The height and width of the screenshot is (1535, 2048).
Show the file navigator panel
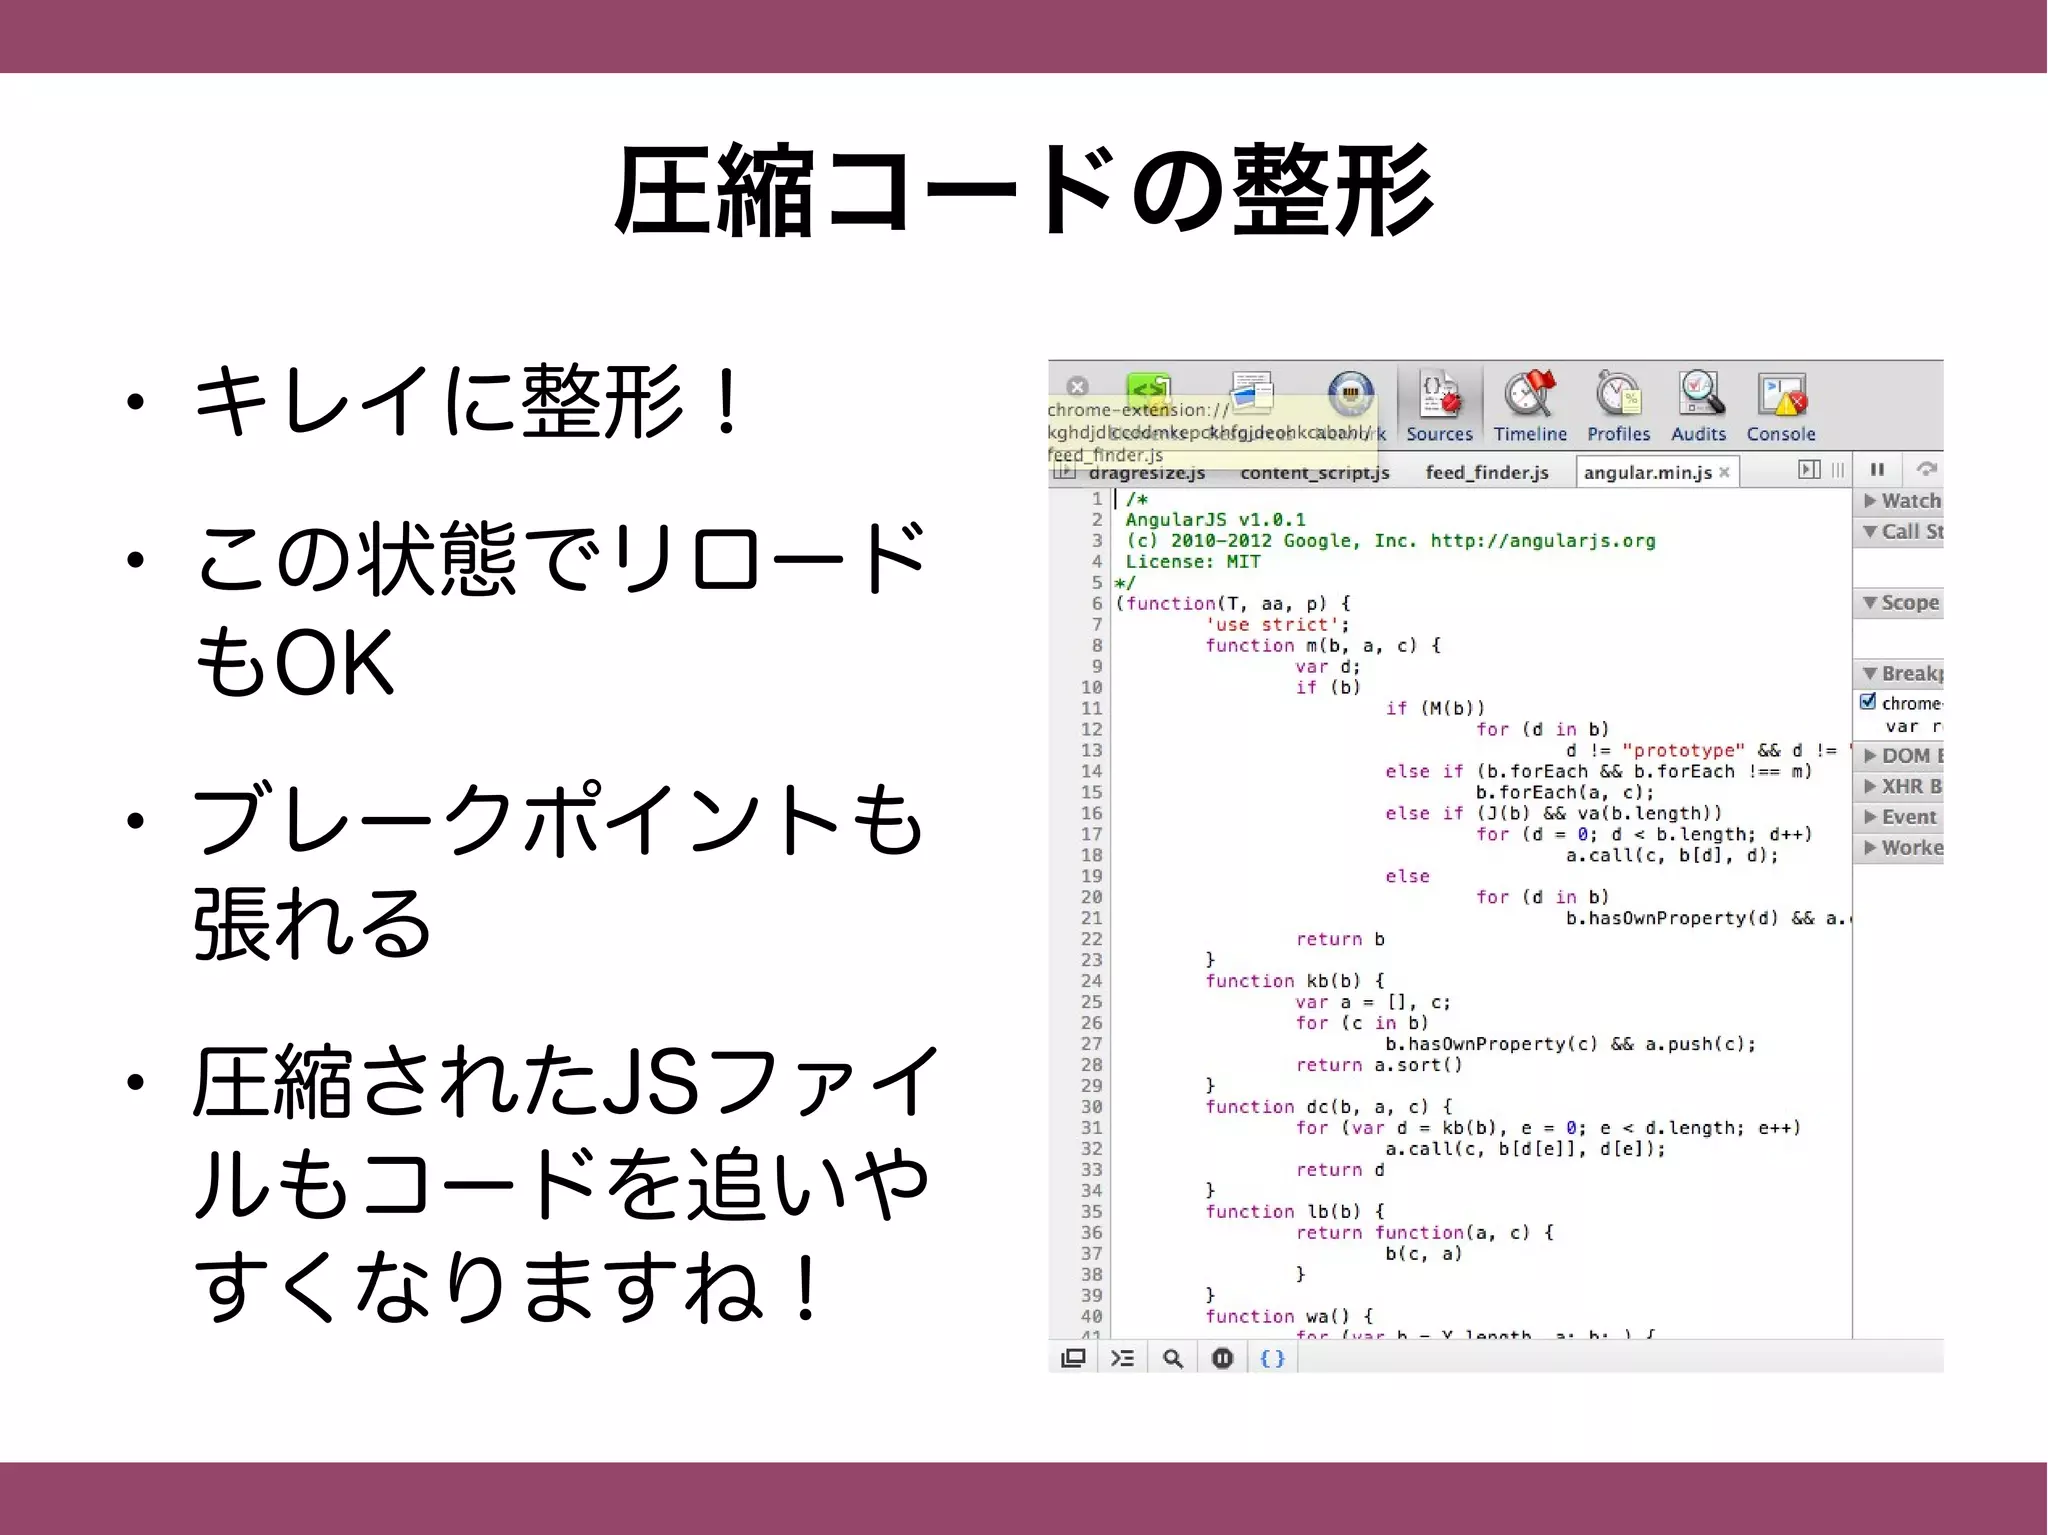coord(1064,471)
